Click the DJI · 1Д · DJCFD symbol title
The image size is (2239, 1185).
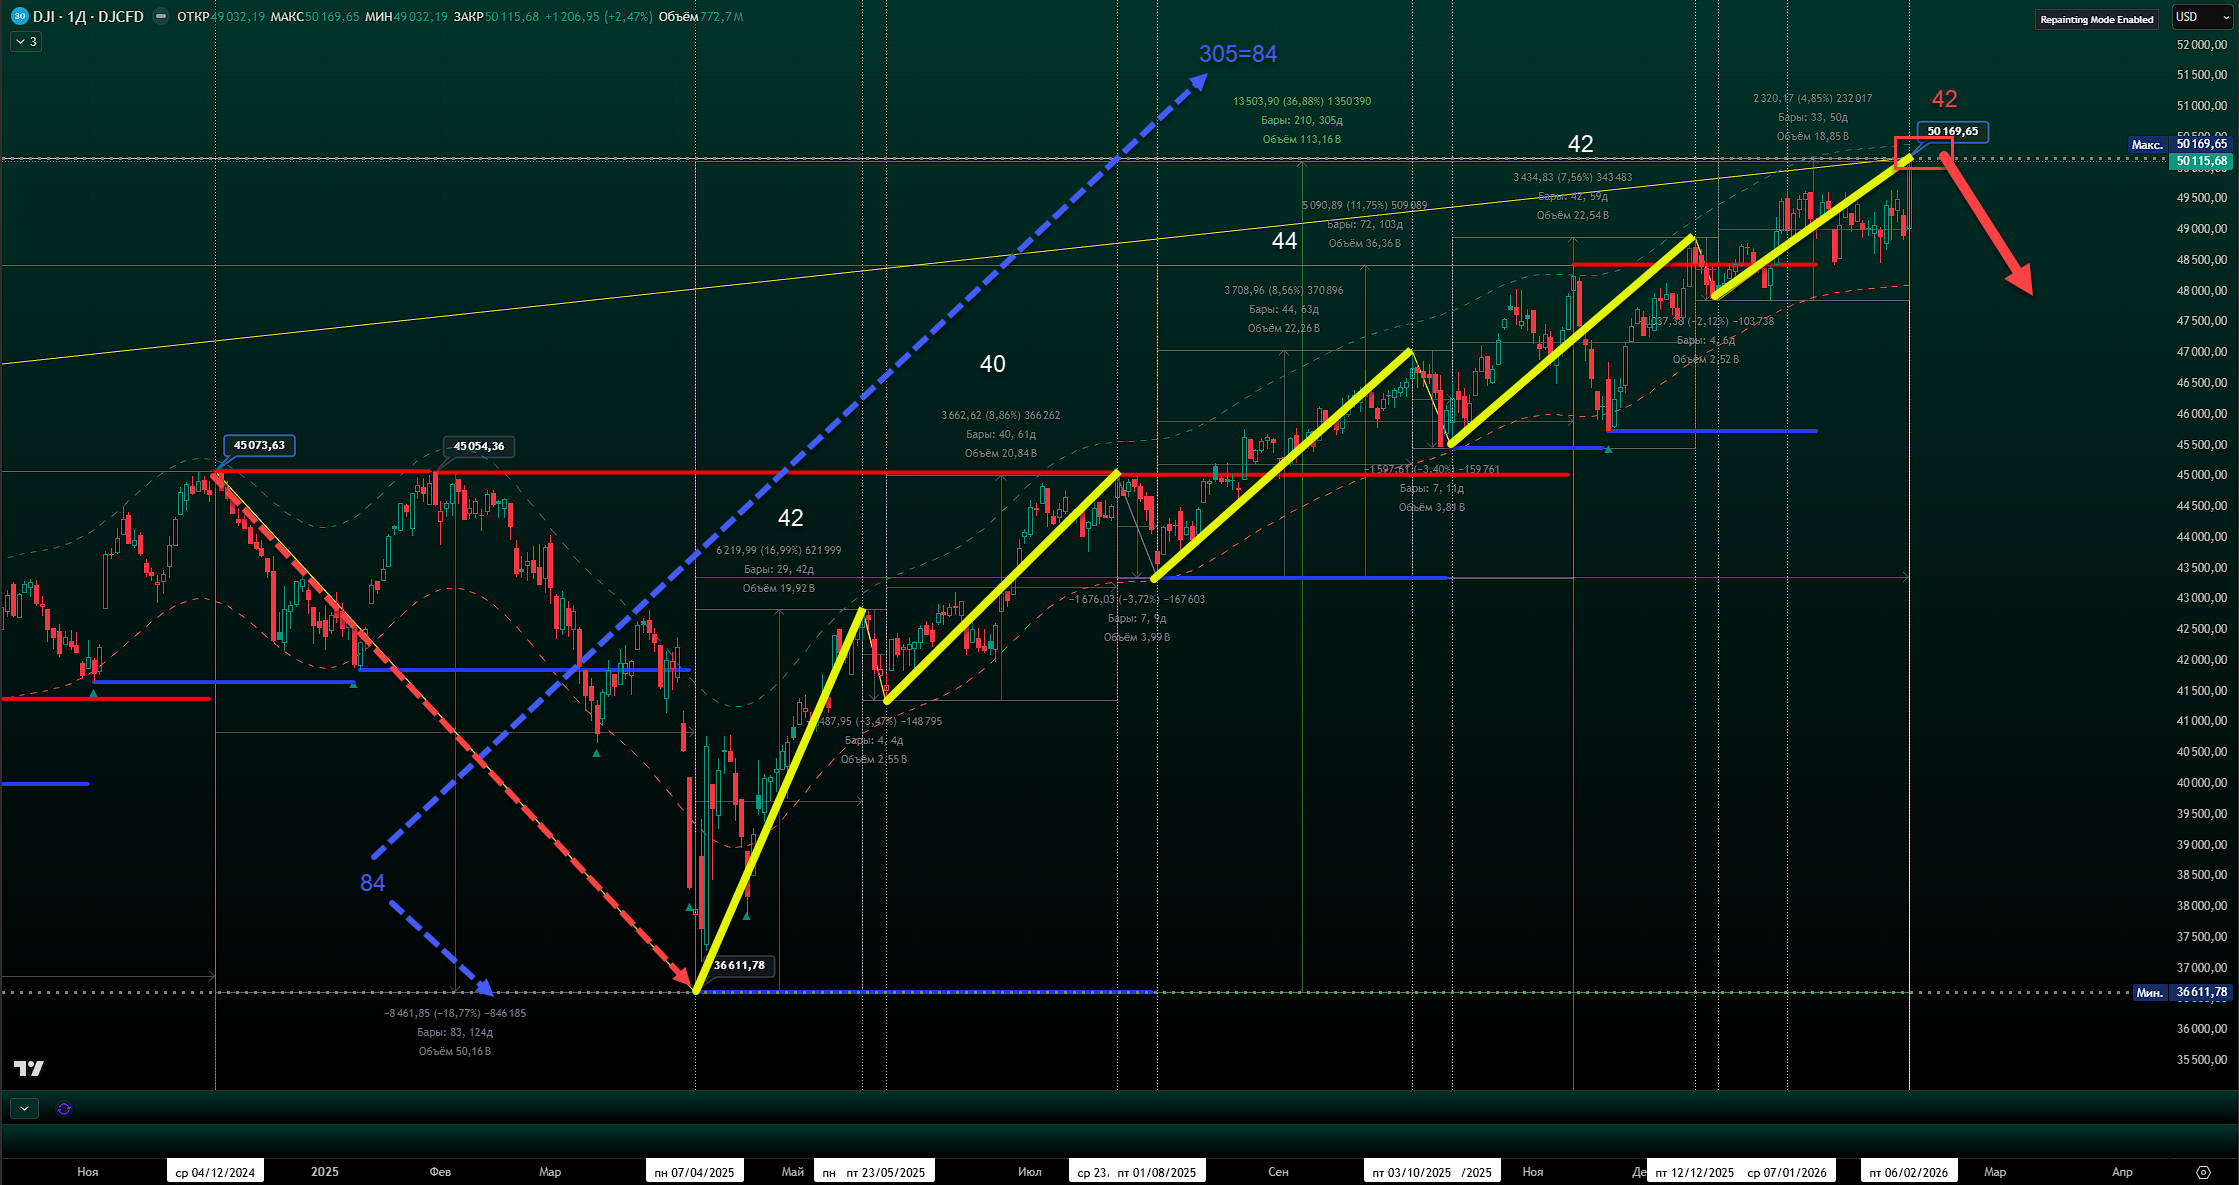(x=88, y=17)
